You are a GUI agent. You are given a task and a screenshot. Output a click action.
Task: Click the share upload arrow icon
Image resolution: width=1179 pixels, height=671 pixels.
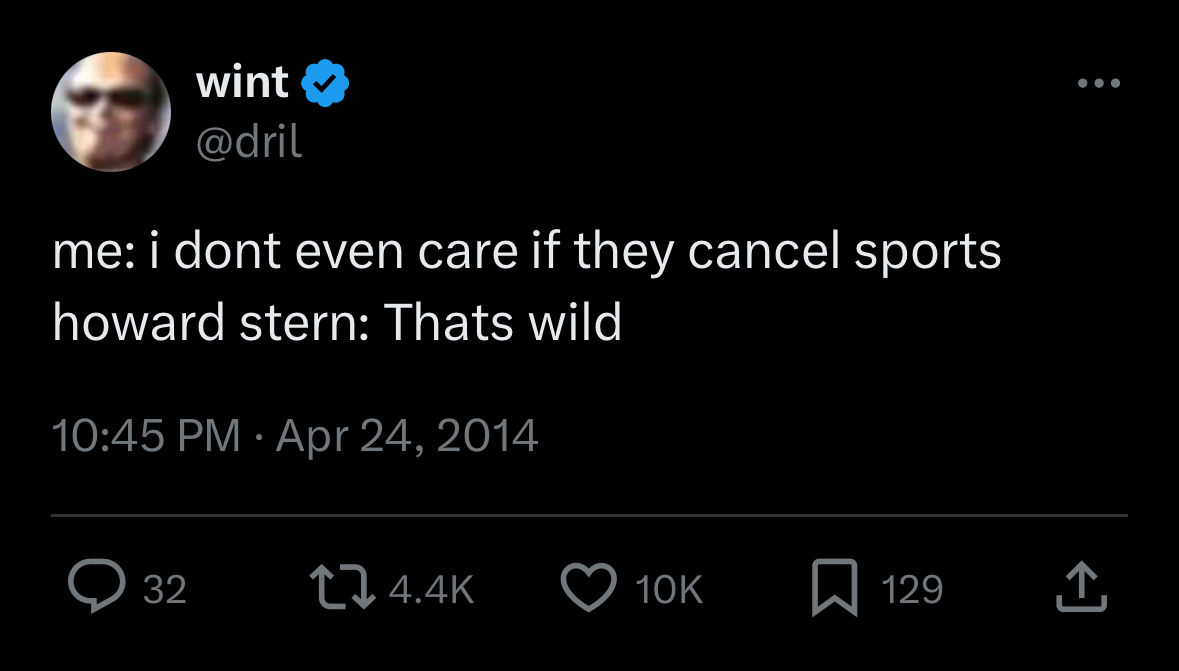pyautogui.click(x=1082, y=588)
